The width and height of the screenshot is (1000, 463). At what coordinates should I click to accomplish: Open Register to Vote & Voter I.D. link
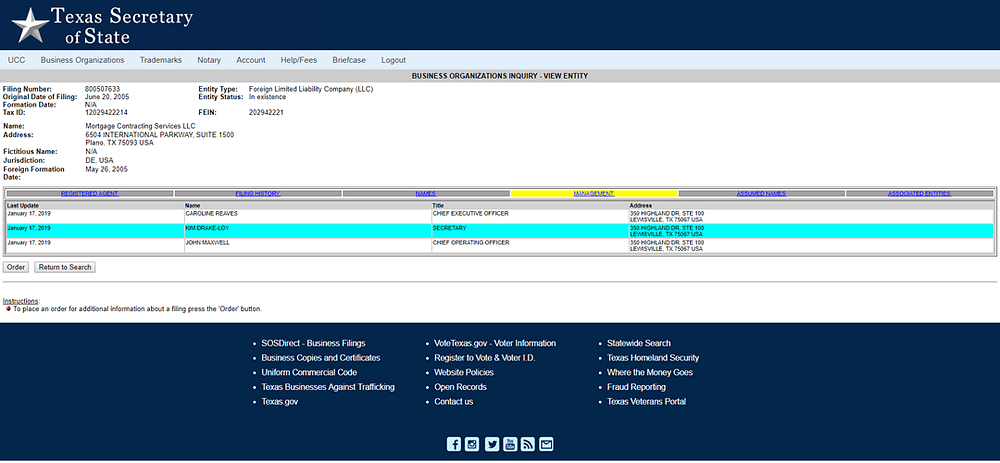(485, 358)
